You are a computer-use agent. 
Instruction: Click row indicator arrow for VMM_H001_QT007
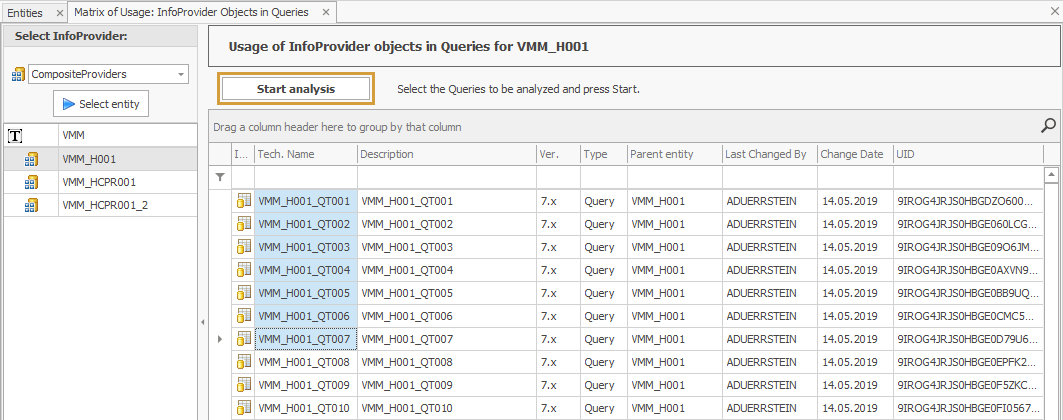(x=220, y=339)
